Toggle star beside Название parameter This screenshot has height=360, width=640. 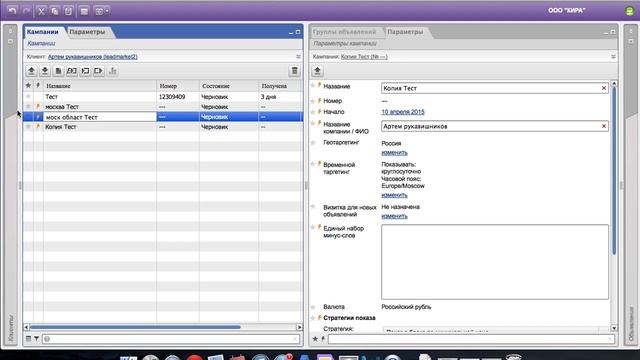pyautogui.click(x=313, y=86)
